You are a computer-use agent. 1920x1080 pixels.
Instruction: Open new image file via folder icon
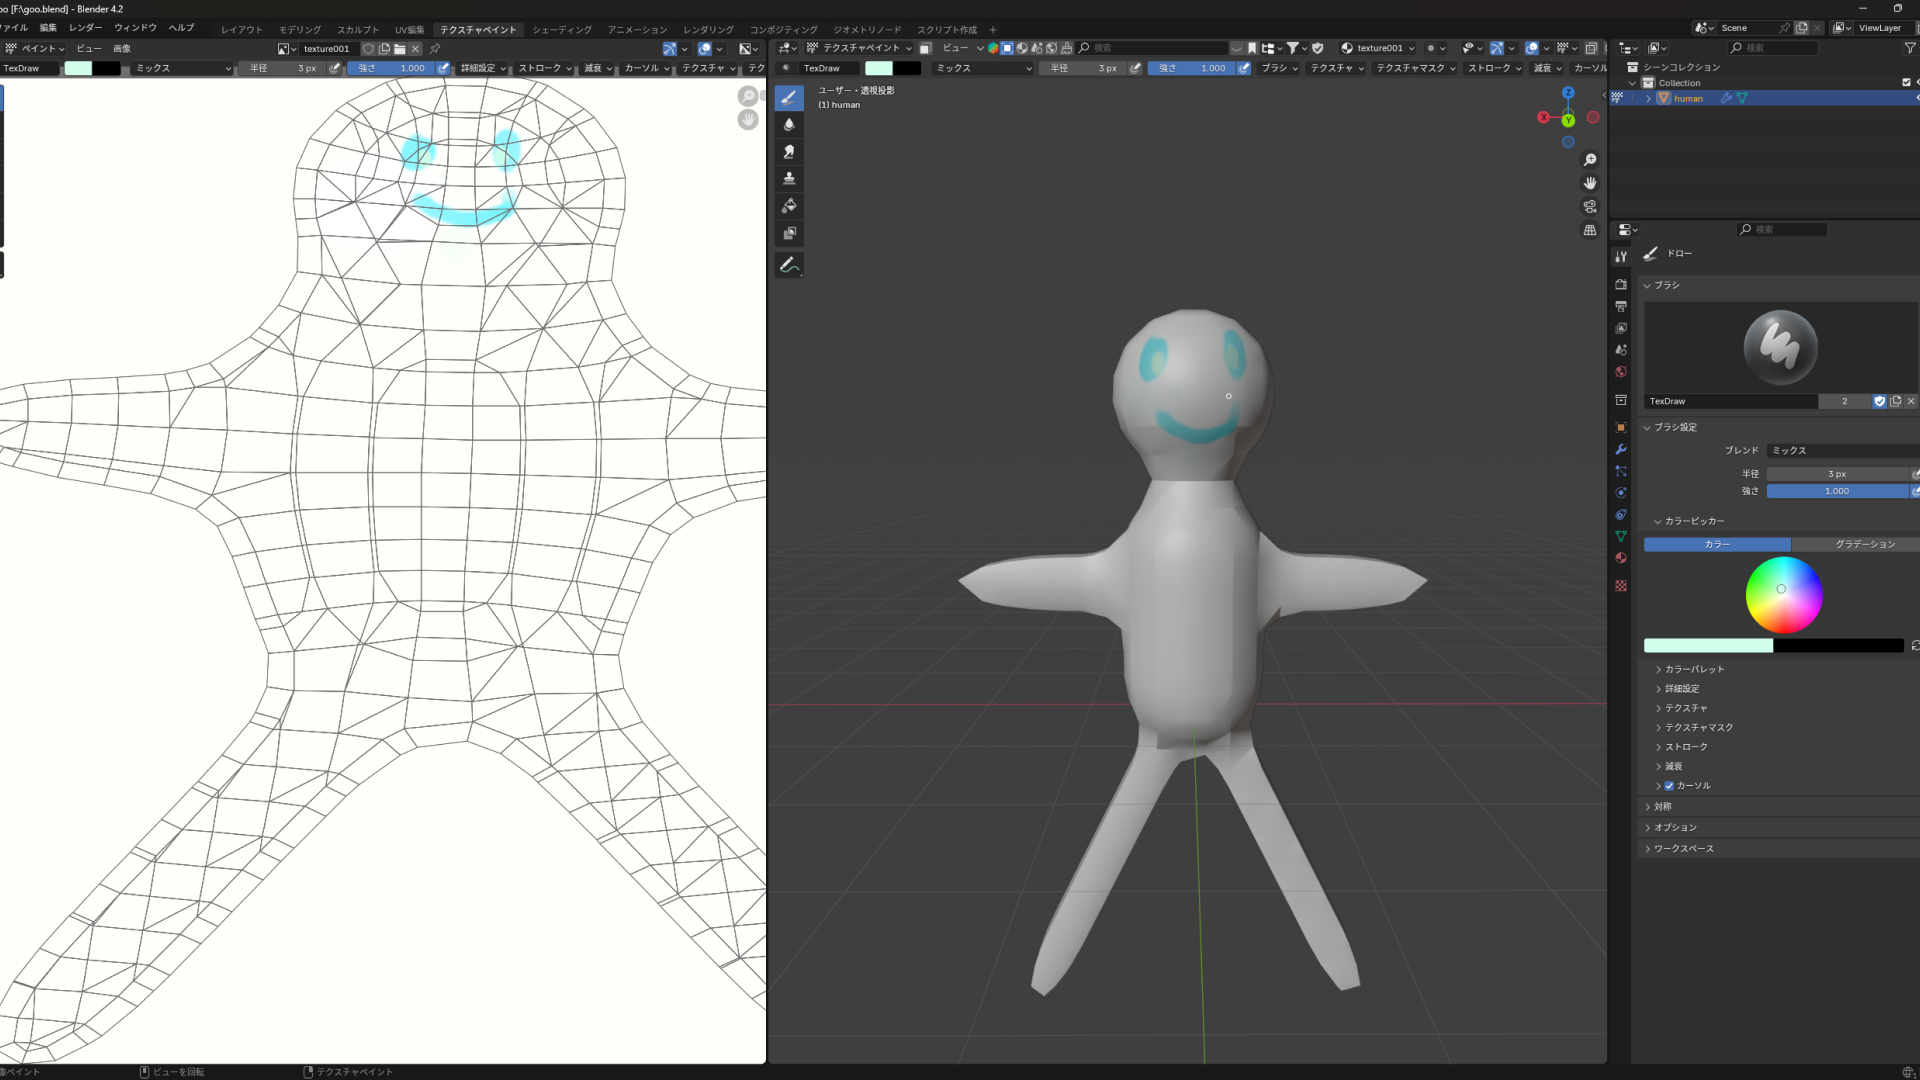tap(400, 48)
